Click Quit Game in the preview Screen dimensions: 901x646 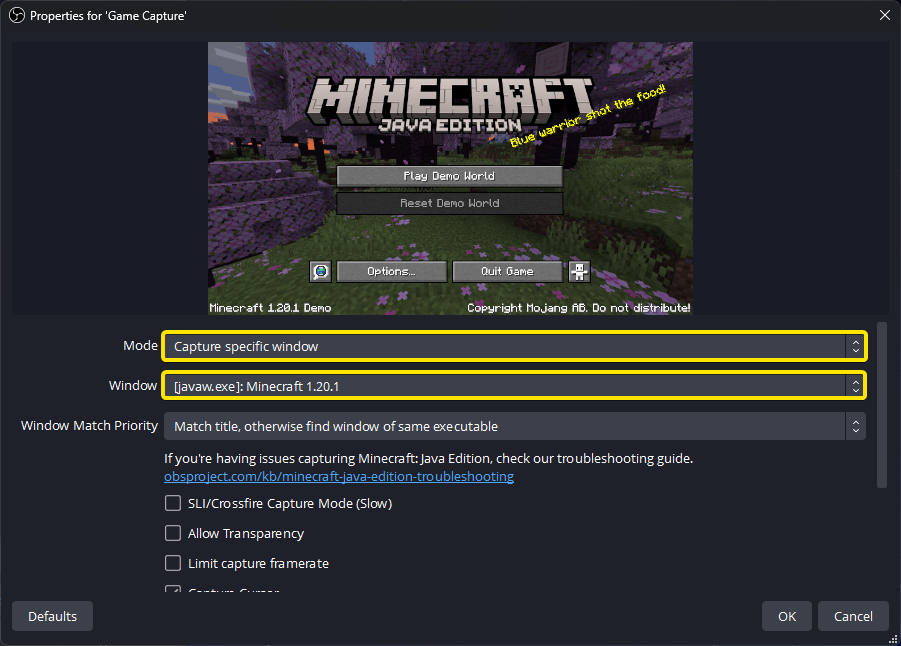tap(507, 271)
